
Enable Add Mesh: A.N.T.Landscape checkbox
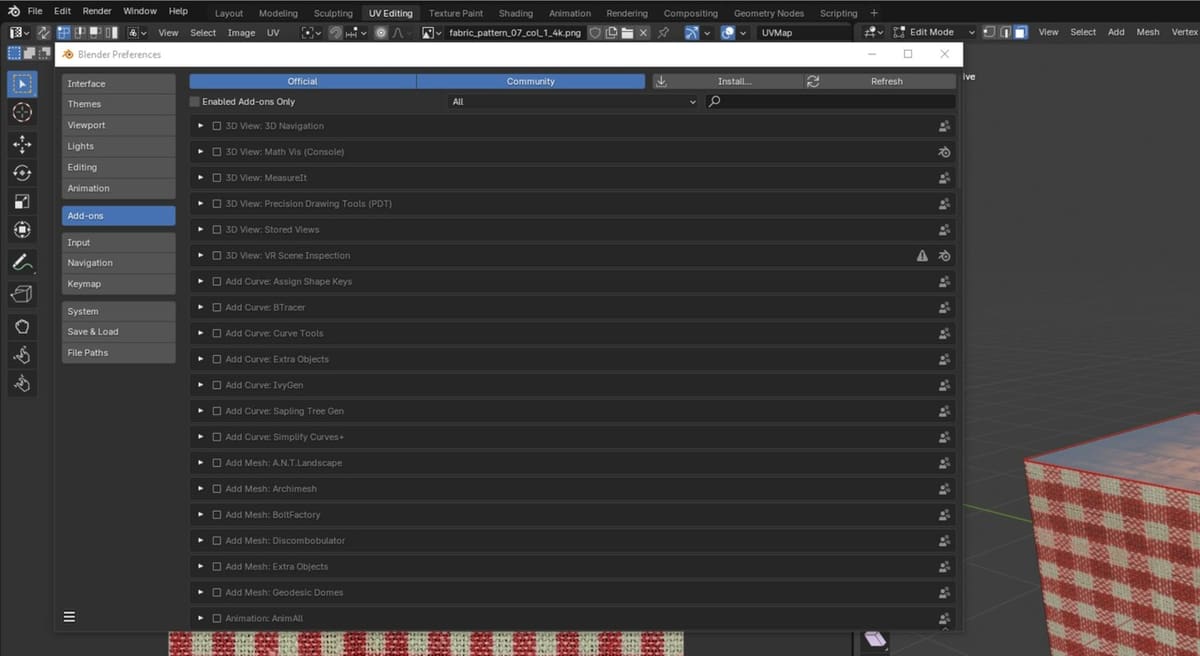click(216, 463)
